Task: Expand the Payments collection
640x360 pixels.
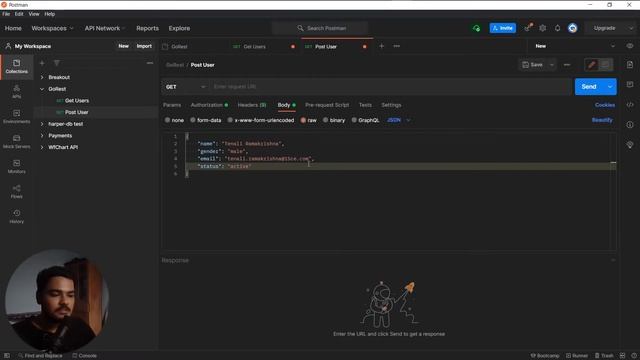Action: point(42,136)
